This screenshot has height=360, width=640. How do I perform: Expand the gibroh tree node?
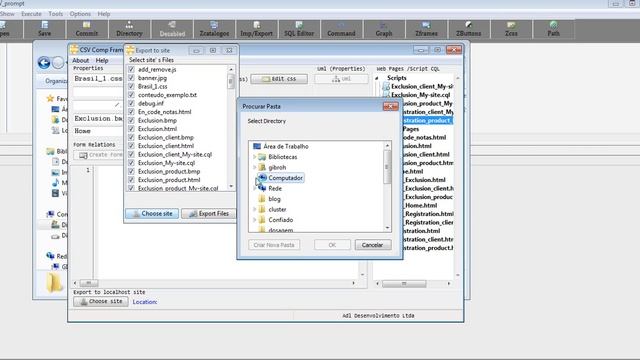pyautogui.click(x=254, y=167)
